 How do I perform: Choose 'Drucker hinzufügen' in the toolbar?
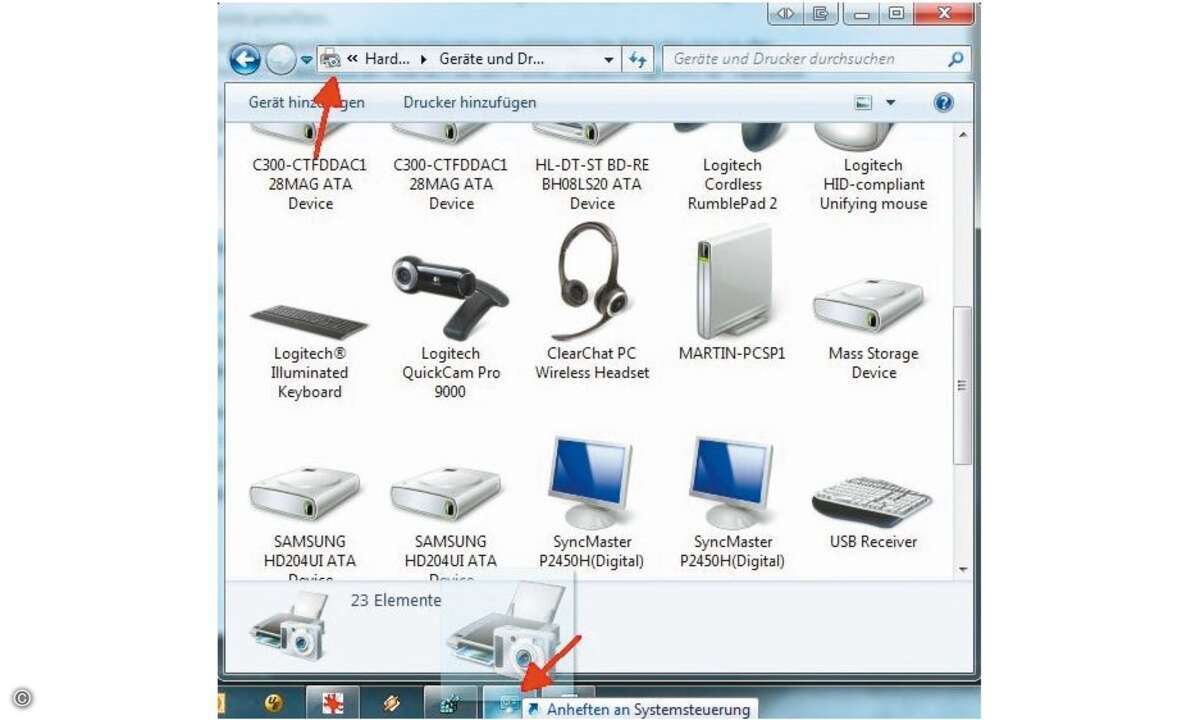pyautogui.click(x=470, y=102)
